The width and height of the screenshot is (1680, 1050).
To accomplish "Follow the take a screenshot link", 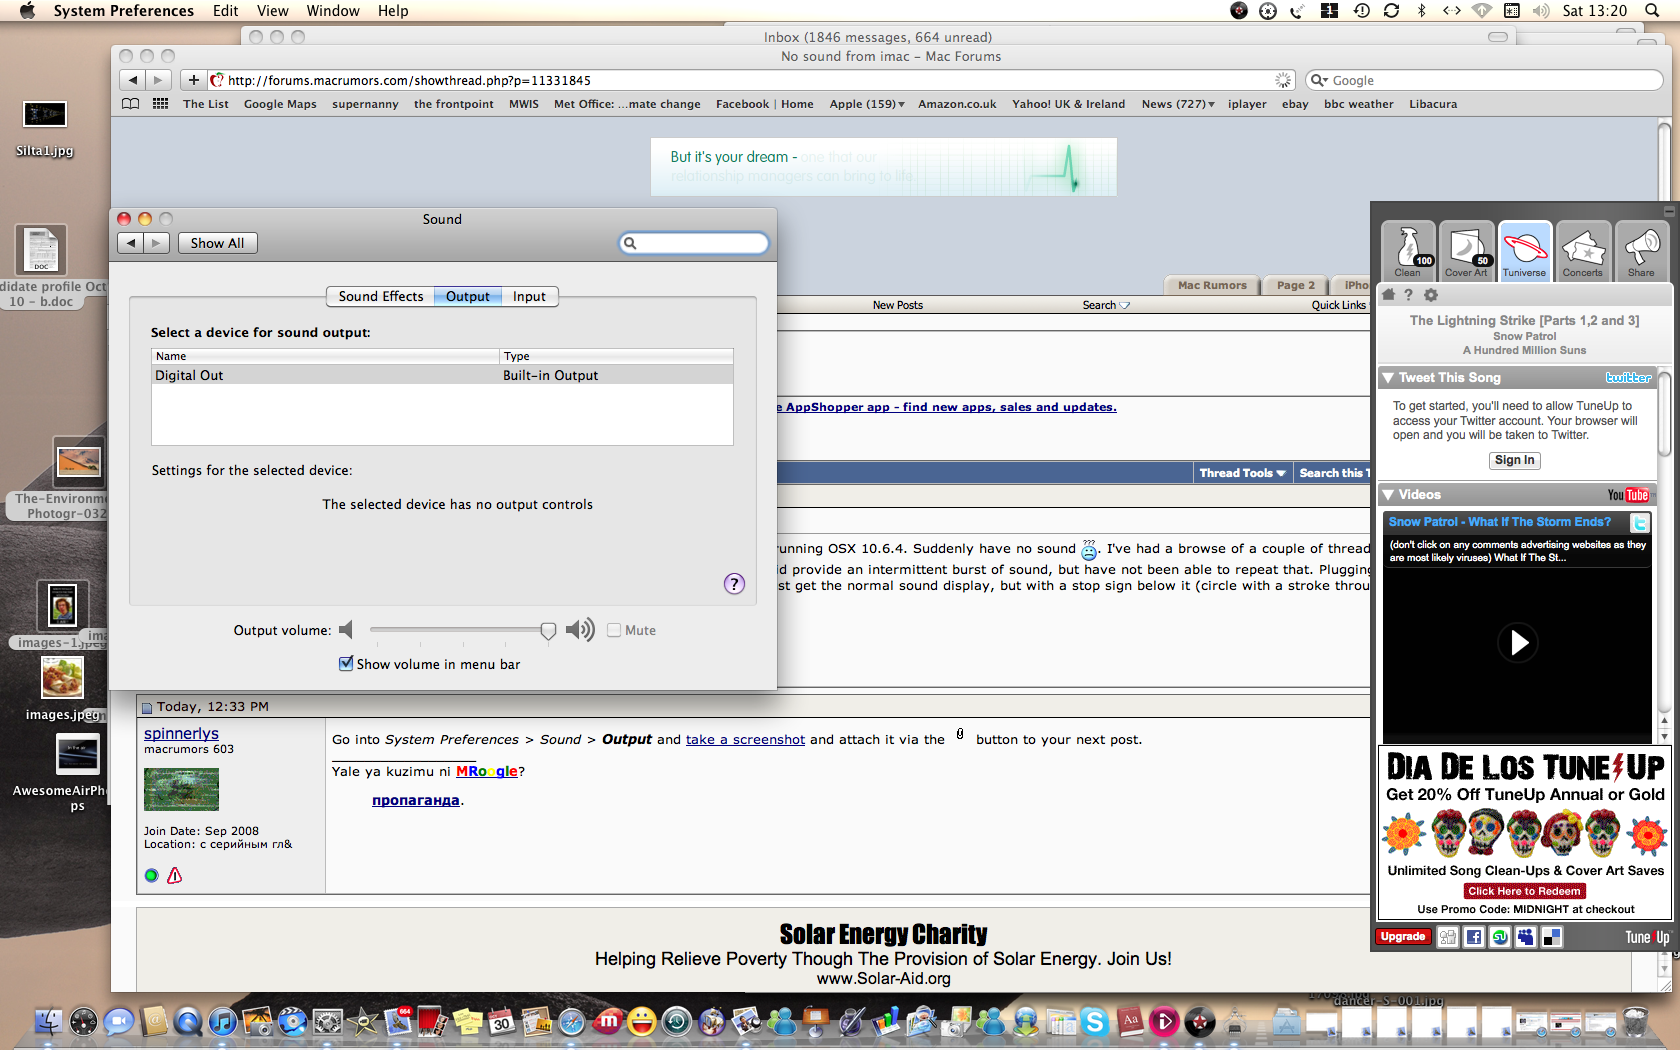I will click(745, 739).
